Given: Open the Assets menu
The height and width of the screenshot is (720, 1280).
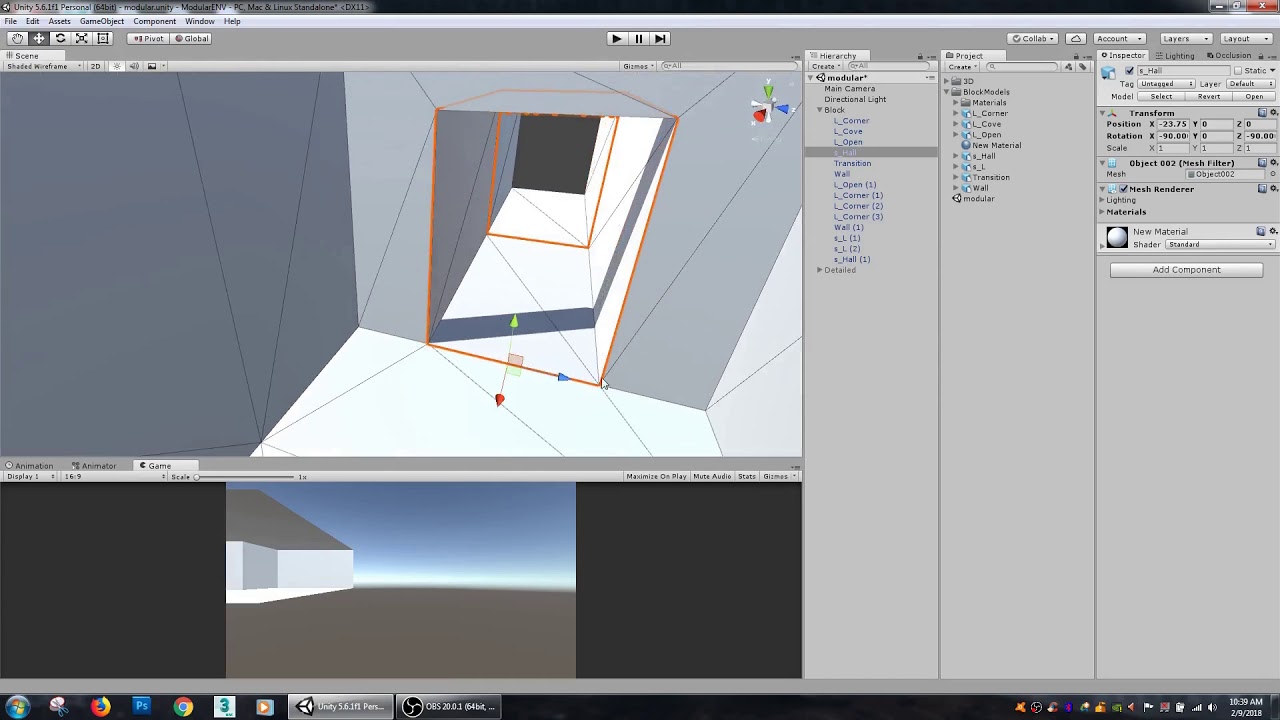Looking at the screenshot, I should tap(59, 21).
